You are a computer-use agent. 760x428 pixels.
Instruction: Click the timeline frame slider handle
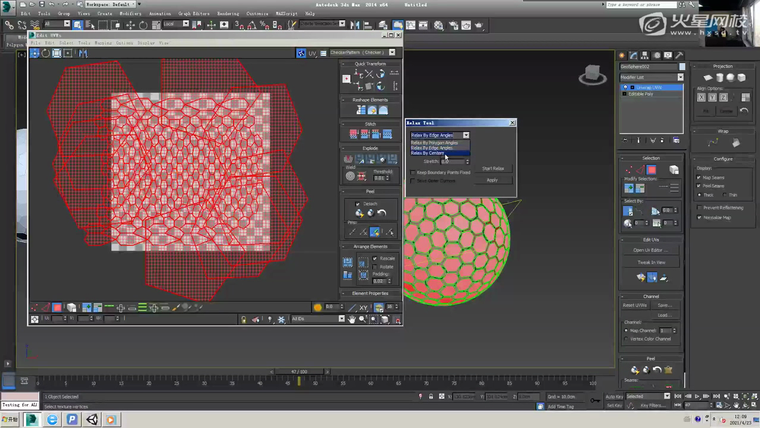click(x=298, y=371)
